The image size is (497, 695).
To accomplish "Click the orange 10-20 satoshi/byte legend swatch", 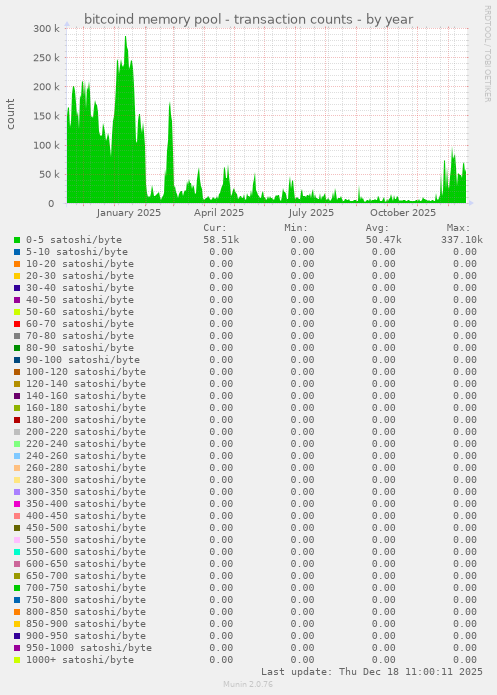I will pyautogui.click(x=17, y=264).
